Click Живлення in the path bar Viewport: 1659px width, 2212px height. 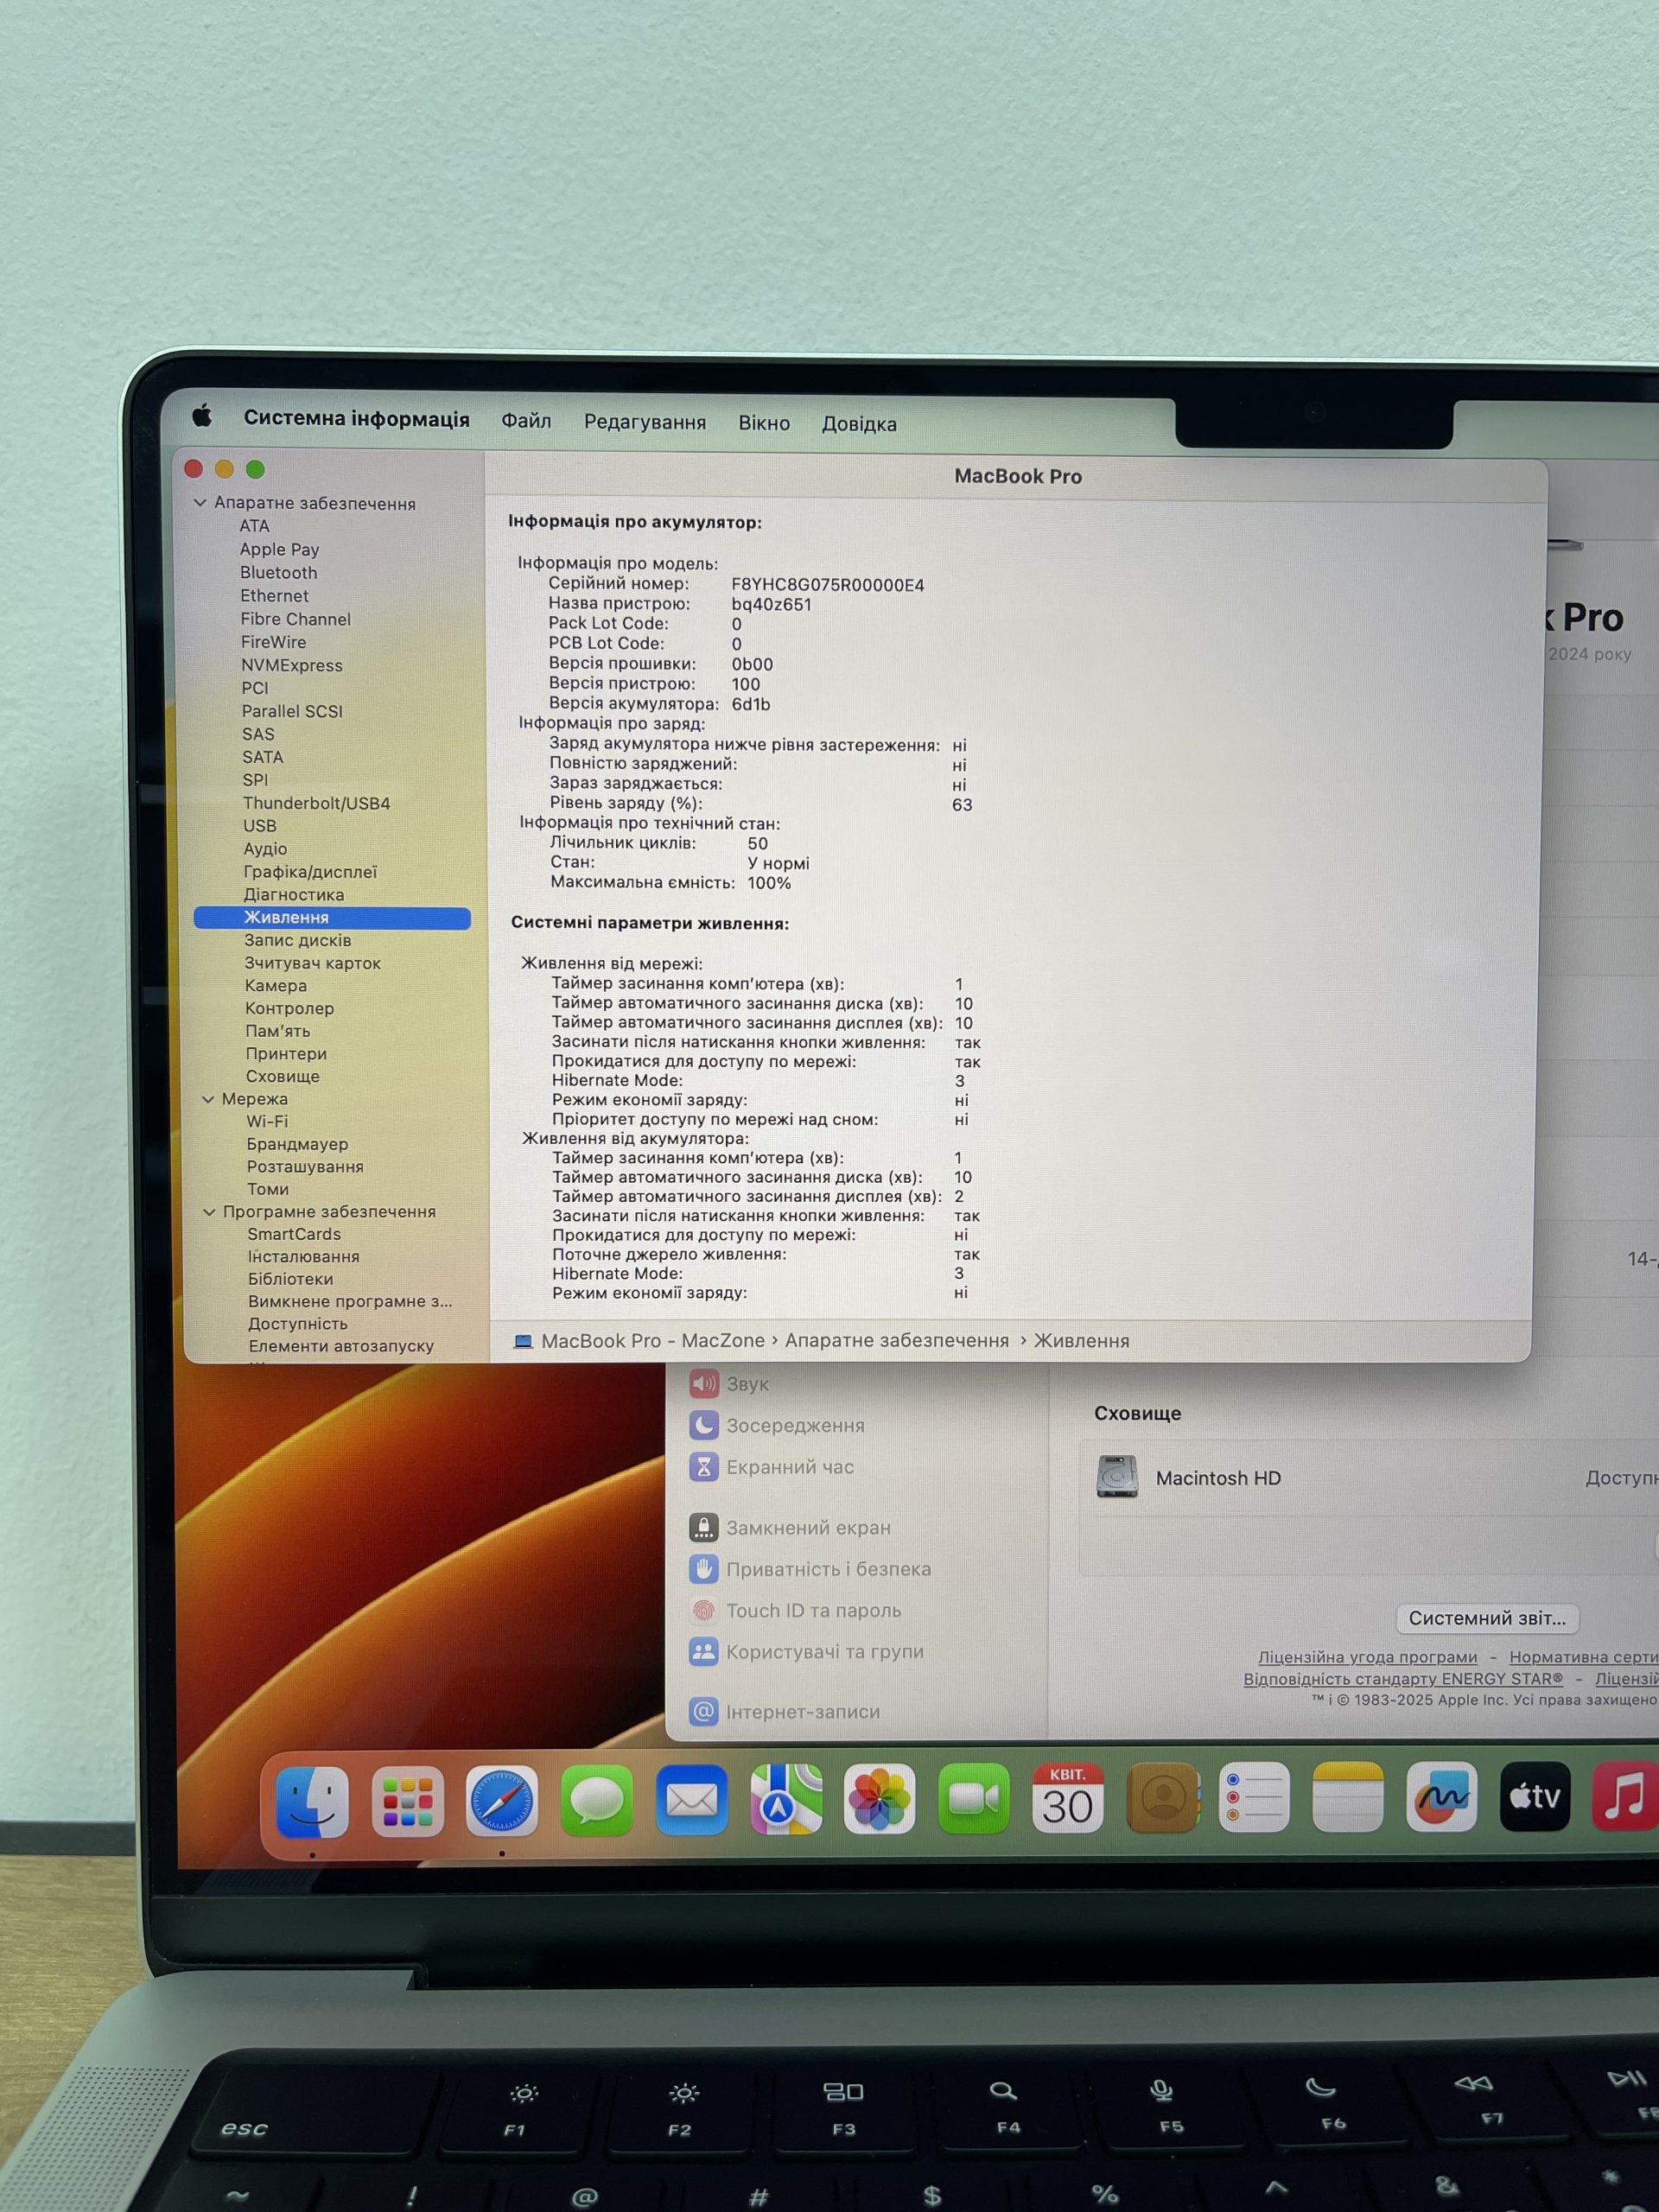click(x=1081, y=1341)
